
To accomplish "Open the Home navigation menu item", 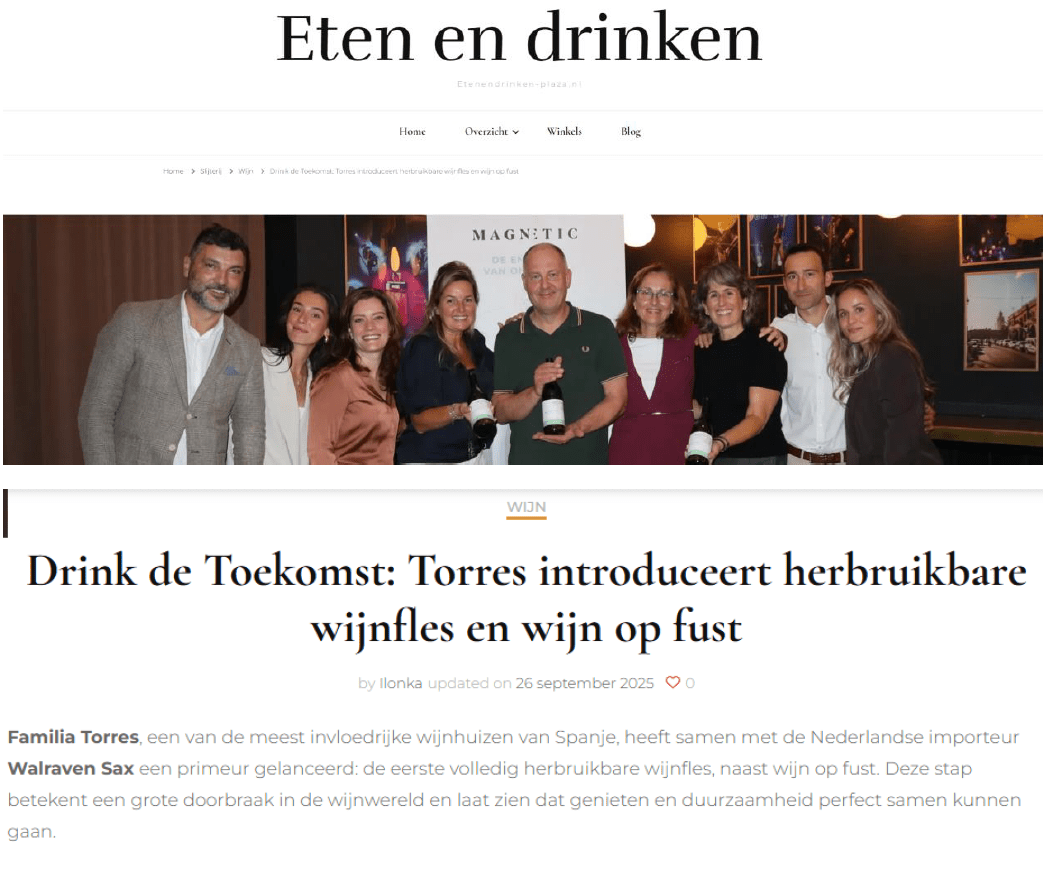I will [412, 131].
